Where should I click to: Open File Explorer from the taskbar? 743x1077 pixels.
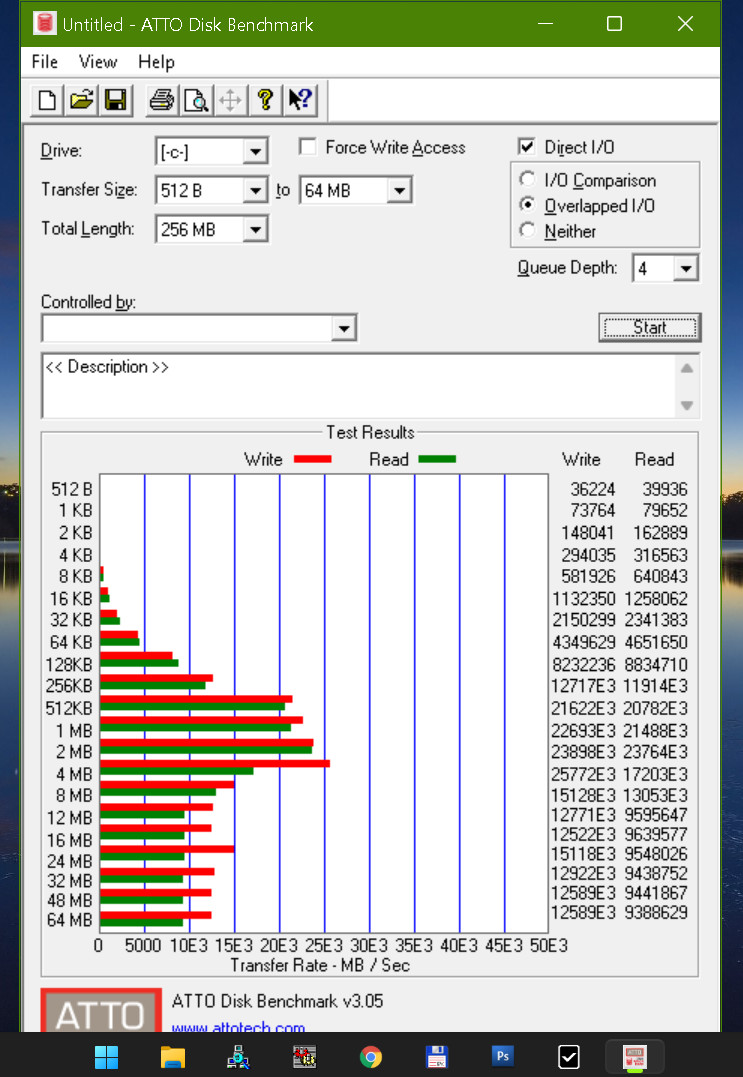click(172, 1056)
